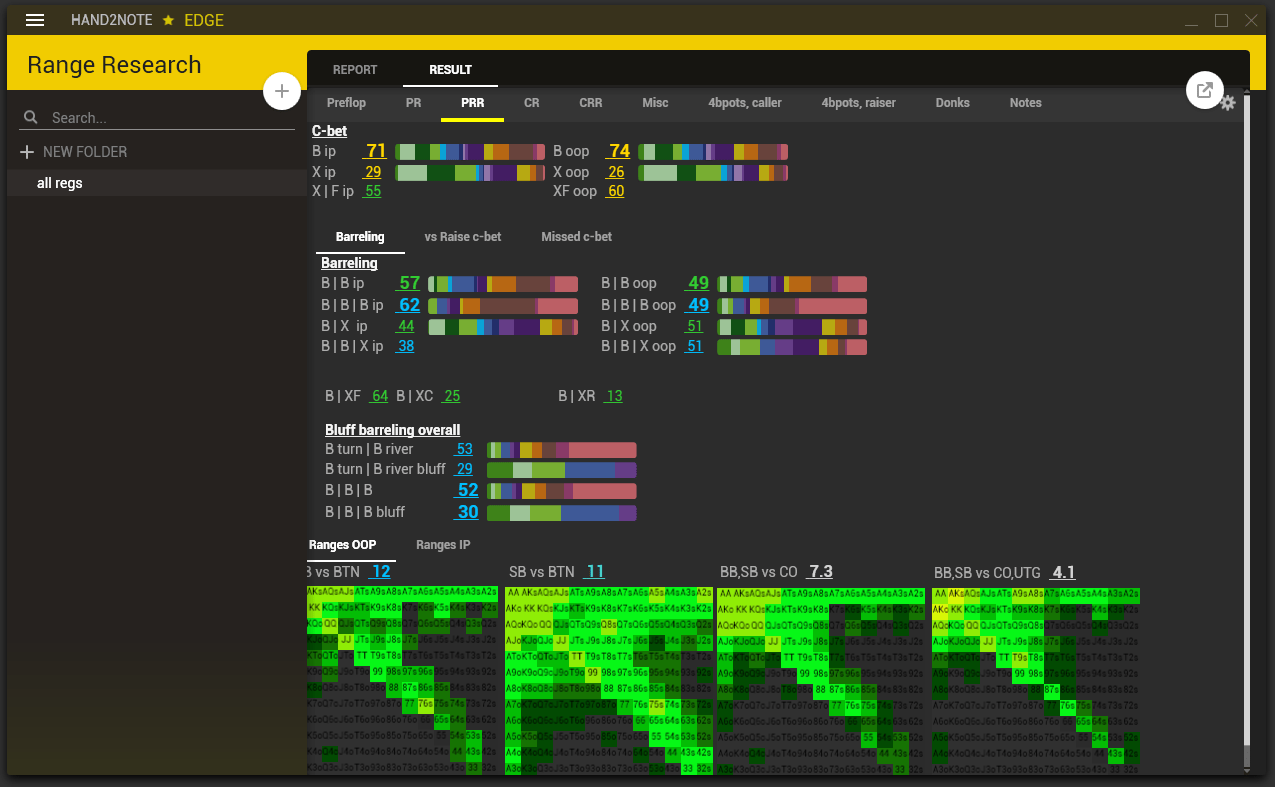Click the SB vs BTN 11 range link
Image resolution: width=1275 pixels, height=787 pixels.
click(595, 571)
